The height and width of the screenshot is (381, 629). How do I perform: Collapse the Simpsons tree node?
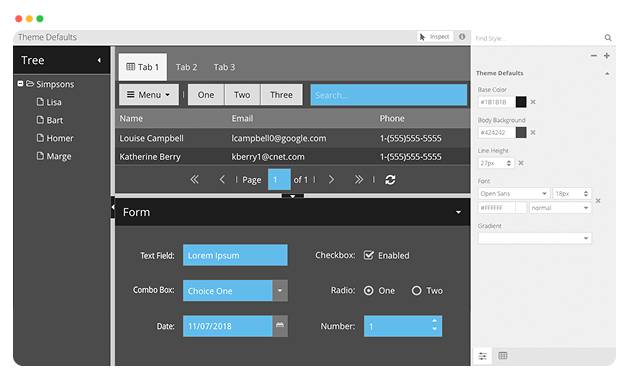click(x=20, y=83)
